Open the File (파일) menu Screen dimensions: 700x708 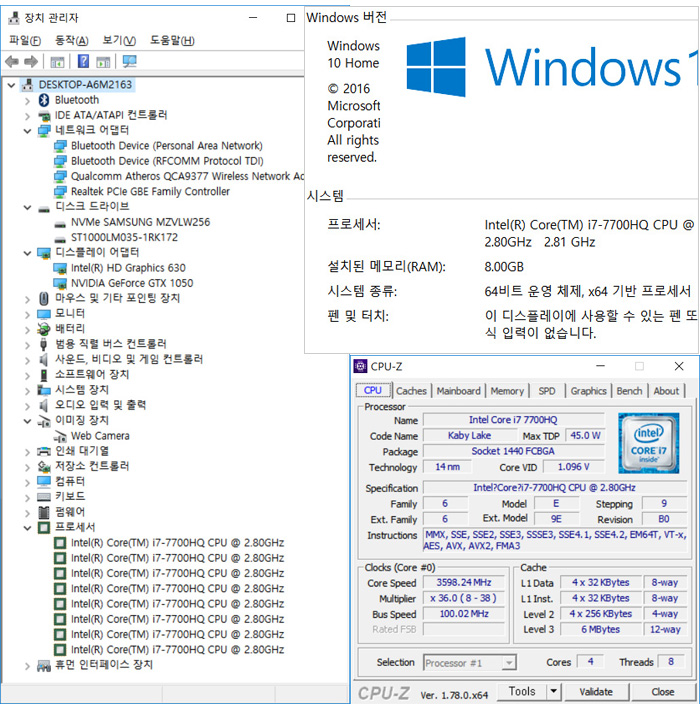pyautogui.click(x=25, y=41)
